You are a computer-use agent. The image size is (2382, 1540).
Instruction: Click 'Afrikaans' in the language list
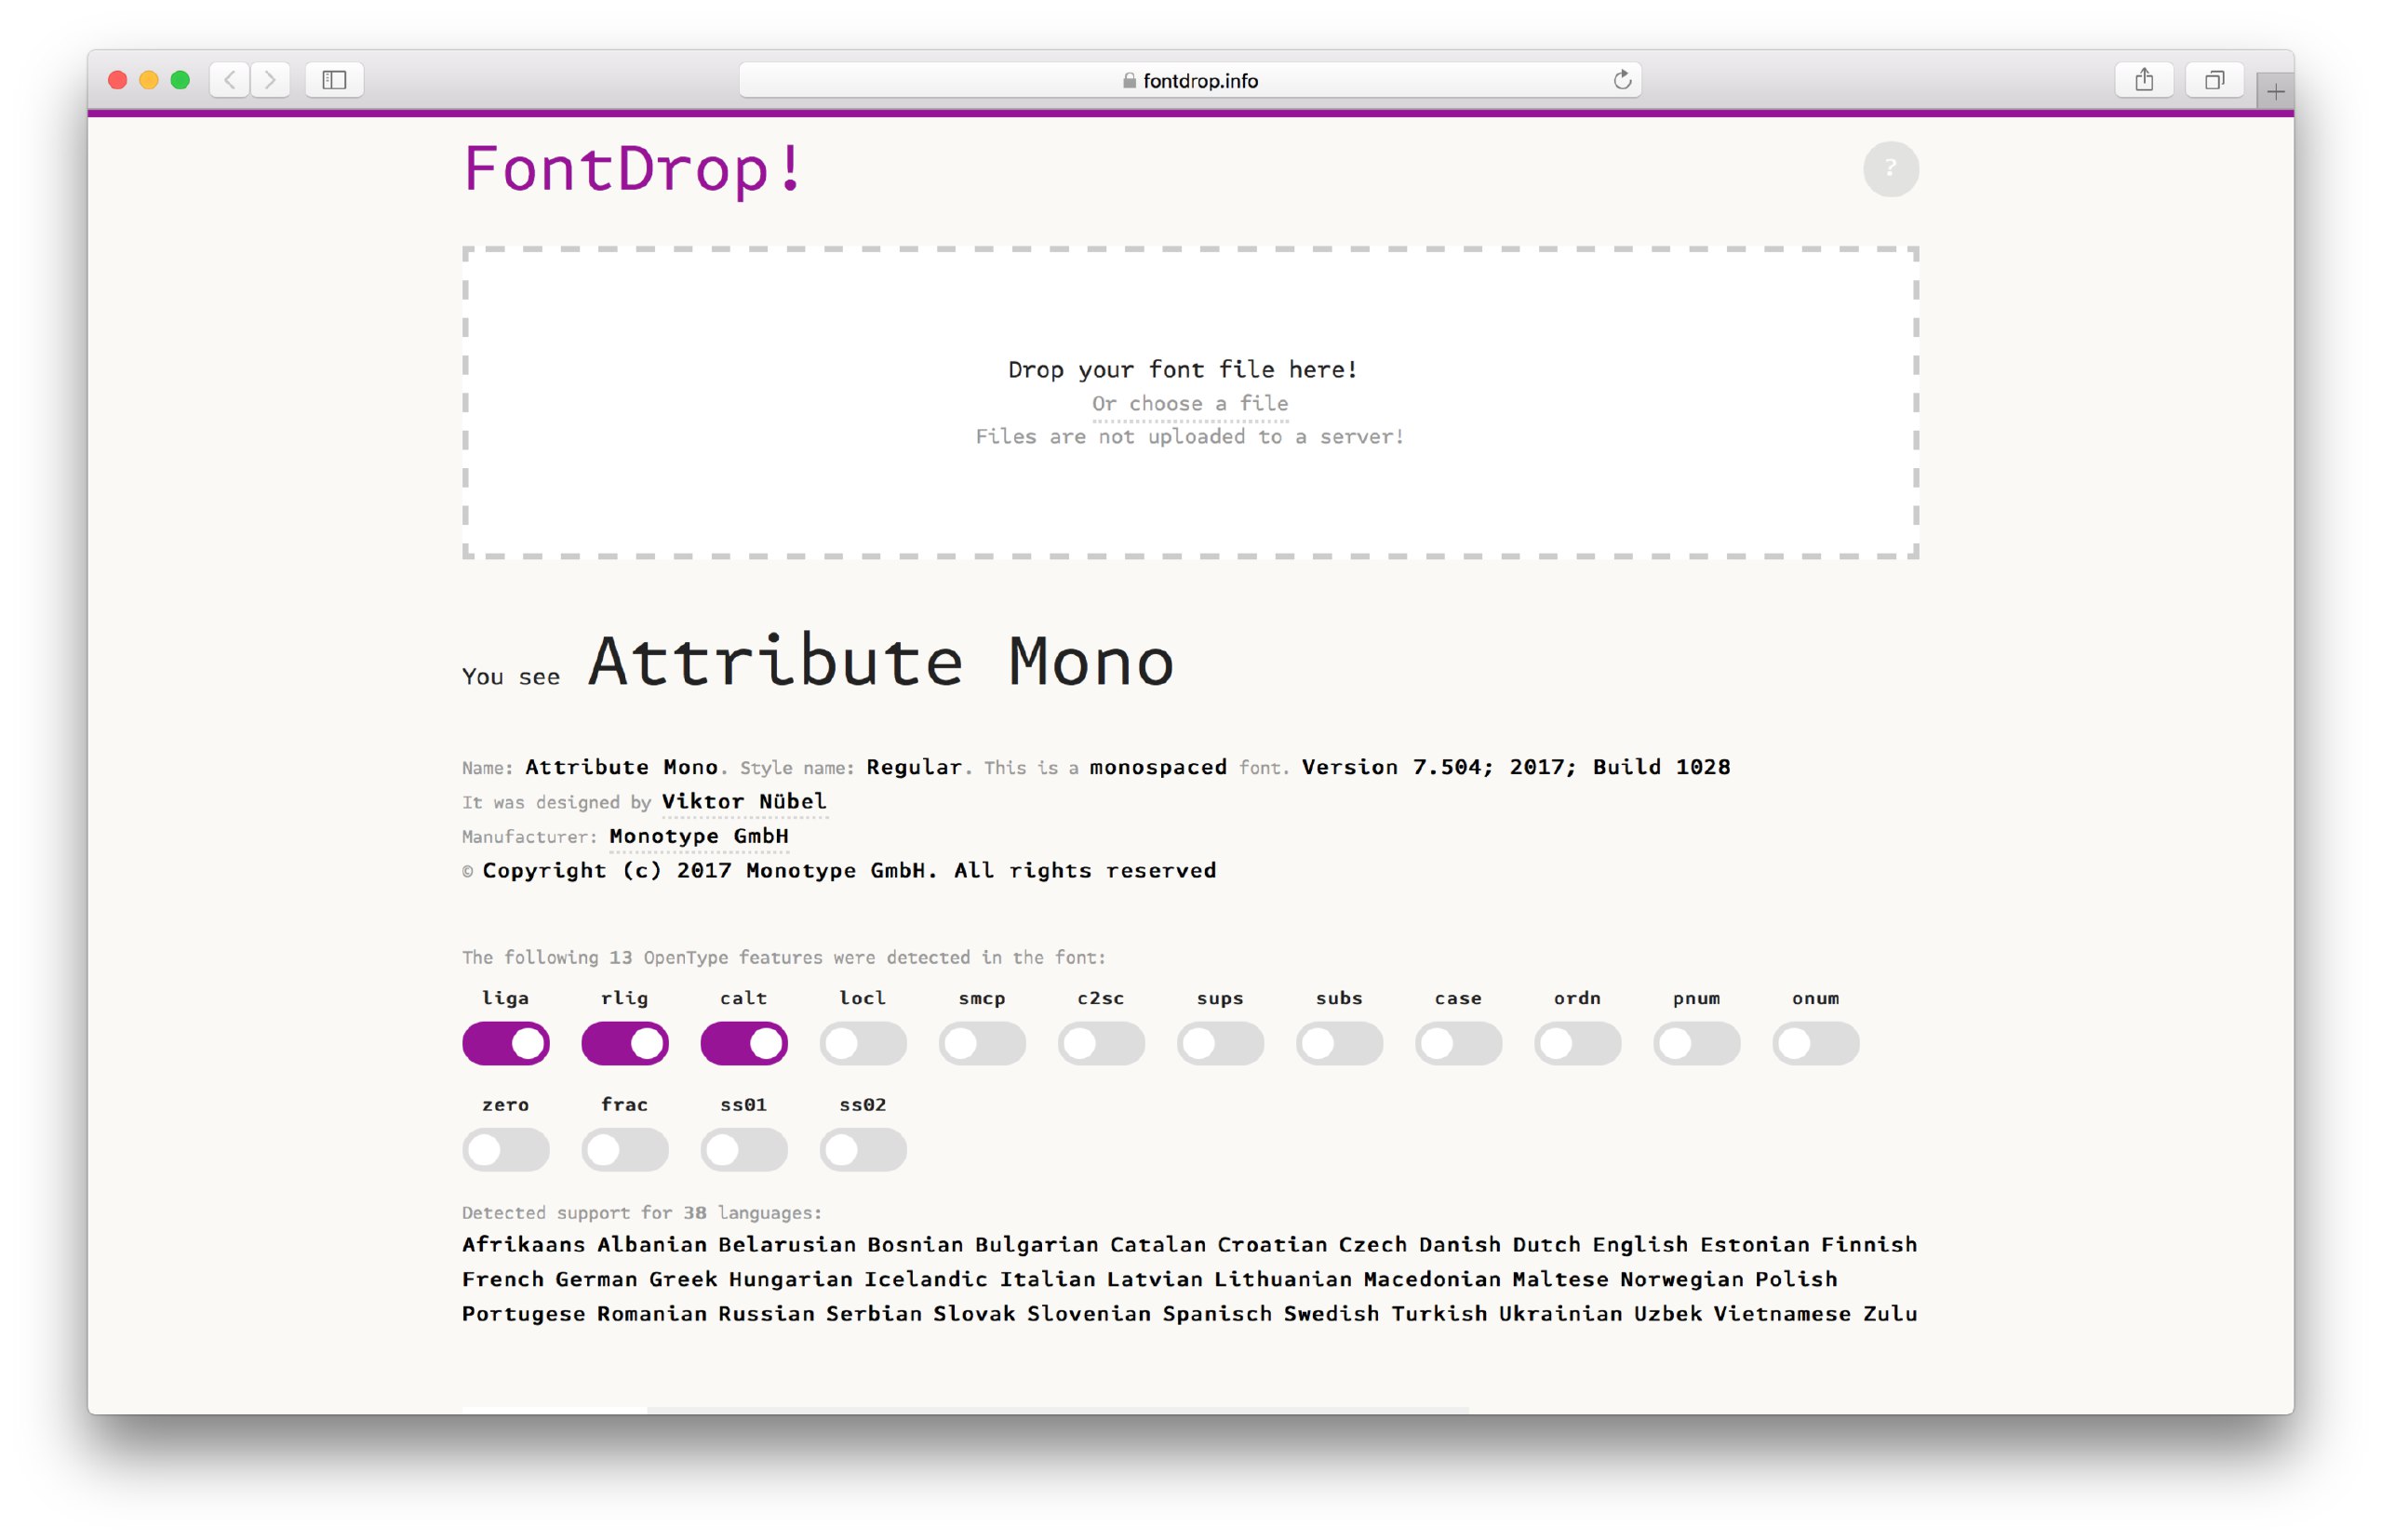tap(524, 1244)
